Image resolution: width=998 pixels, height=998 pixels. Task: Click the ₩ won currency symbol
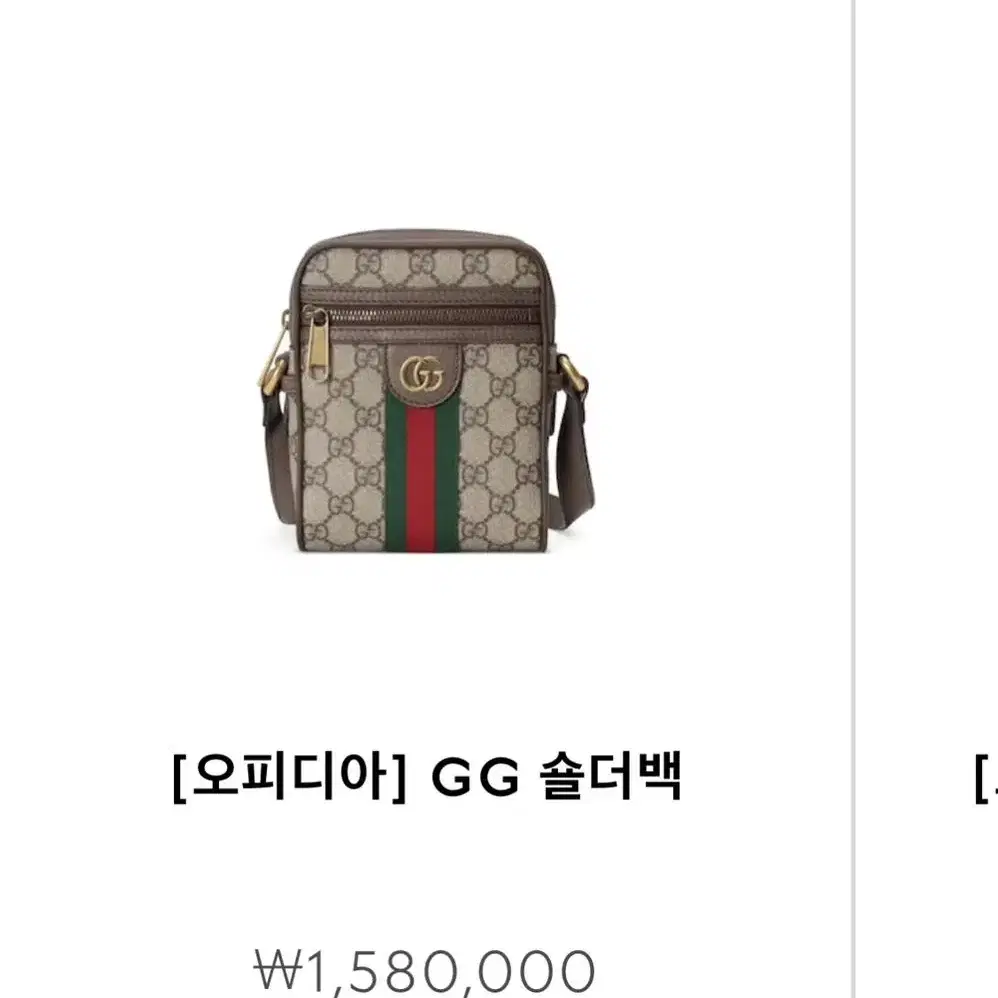278,970
